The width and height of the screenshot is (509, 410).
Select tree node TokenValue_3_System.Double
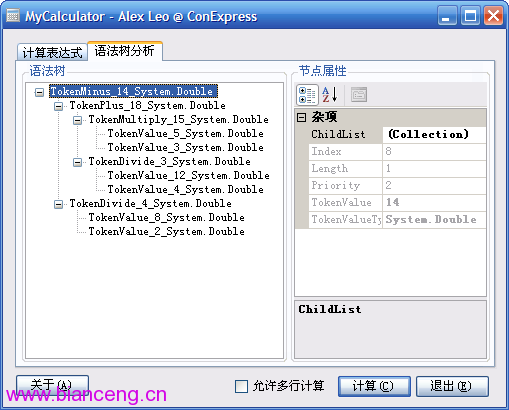(185, 147)
